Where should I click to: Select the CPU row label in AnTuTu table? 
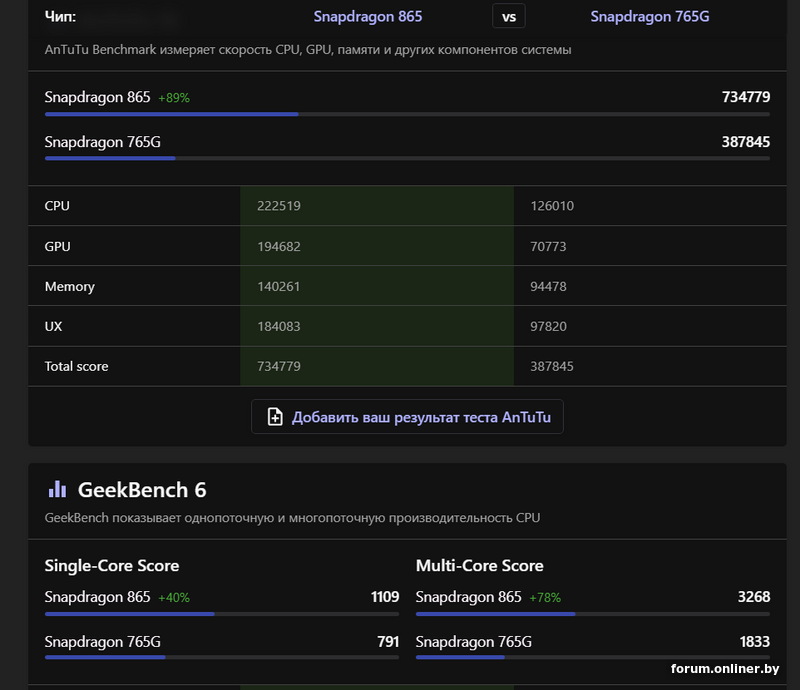pyautogui.click(x=57, y=206)
